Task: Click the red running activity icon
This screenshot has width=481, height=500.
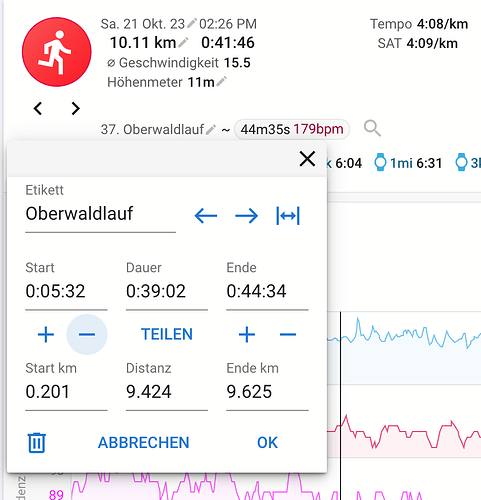Action: (x=57, y=52)
